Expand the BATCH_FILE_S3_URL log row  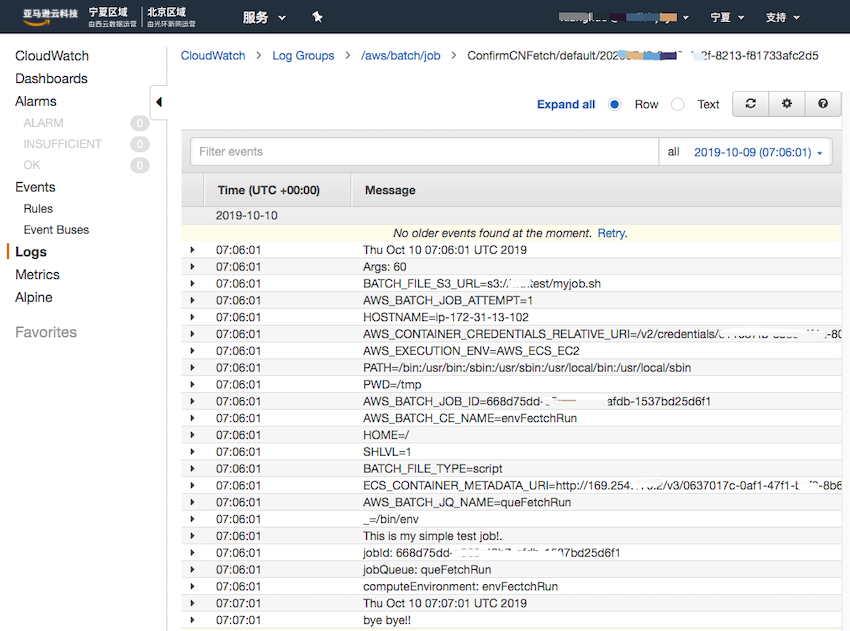(192, 284)
